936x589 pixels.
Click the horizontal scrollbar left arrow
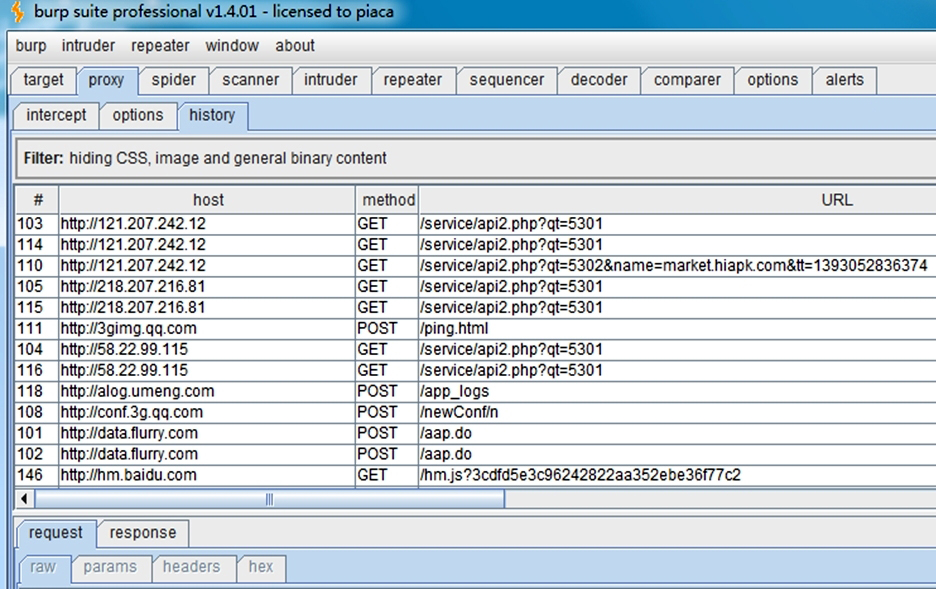[x=24, y=499]
